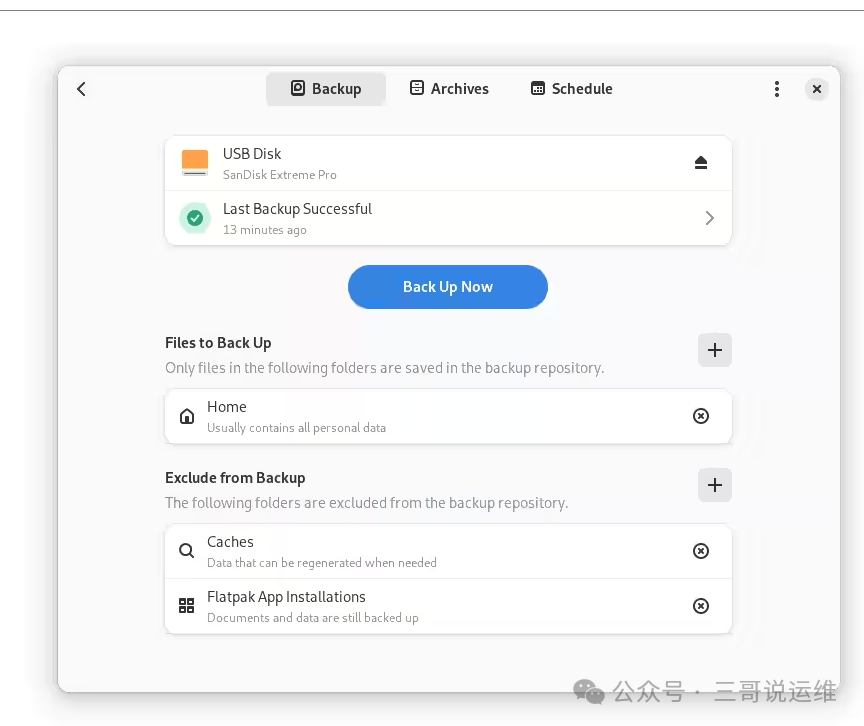
Task: Remove the Caches exclusion
Action: 701,551
